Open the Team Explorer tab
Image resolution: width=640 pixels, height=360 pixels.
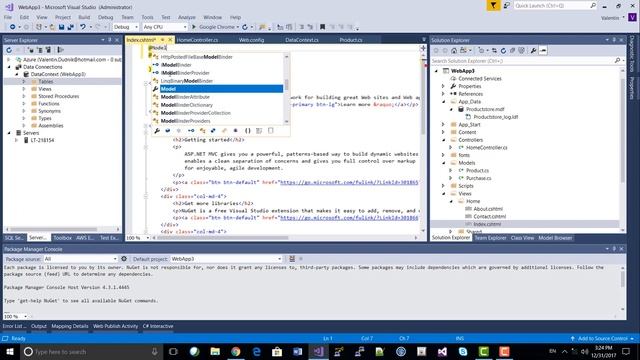pyautogui.click(x=490, y=238)
